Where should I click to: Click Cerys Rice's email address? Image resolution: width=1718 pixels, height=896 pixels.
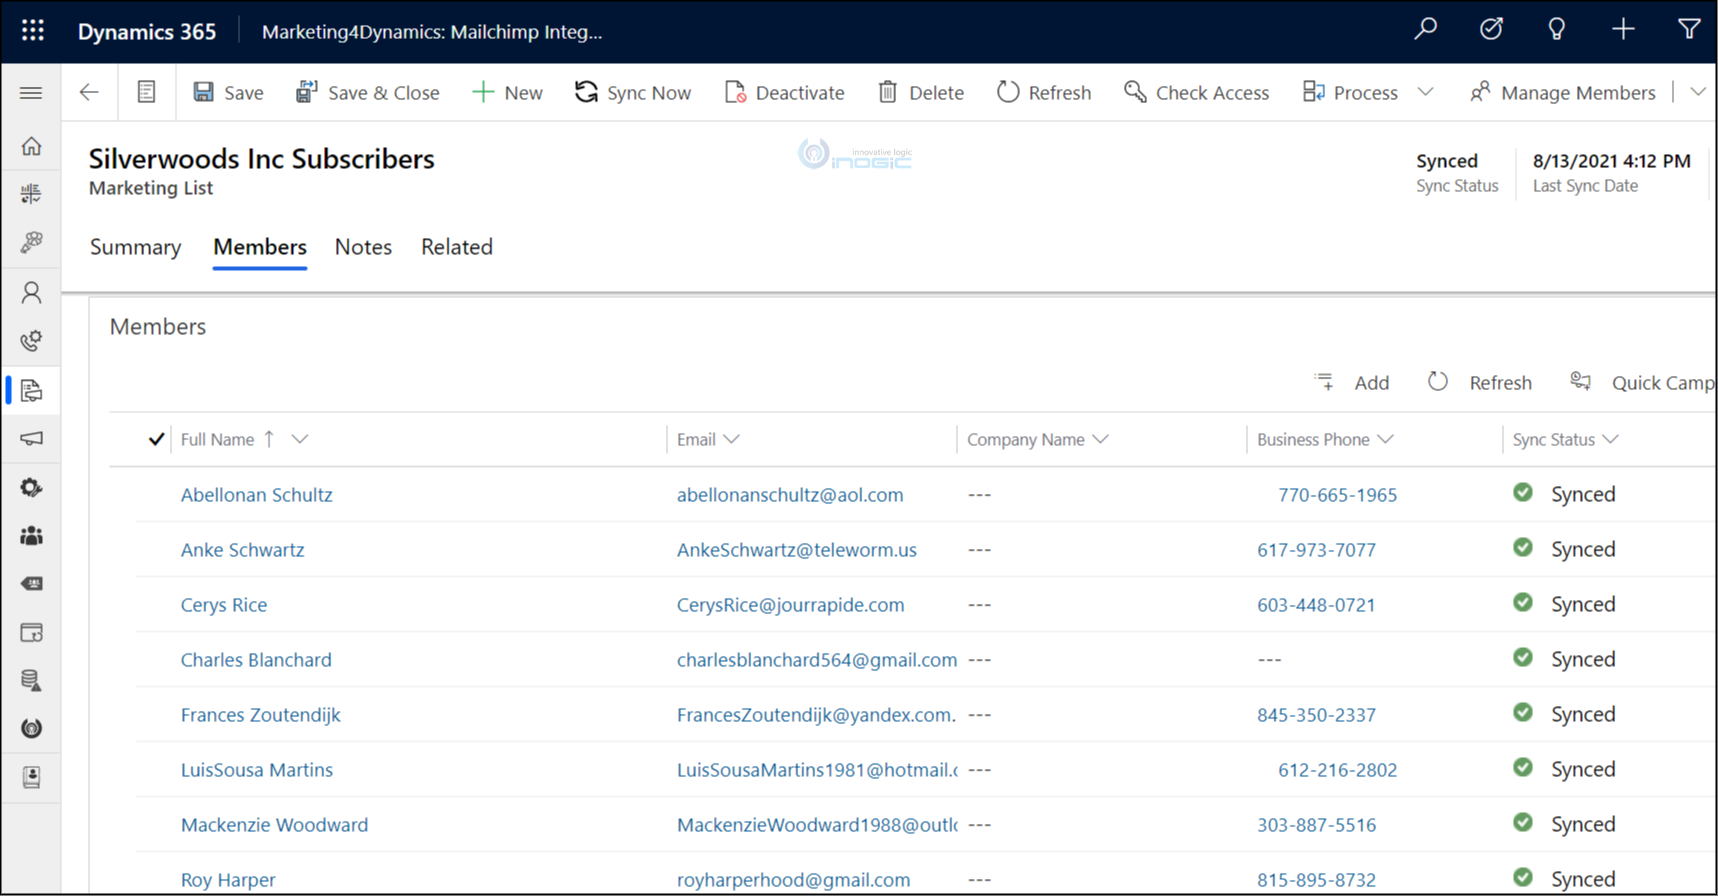coord(790,605)
